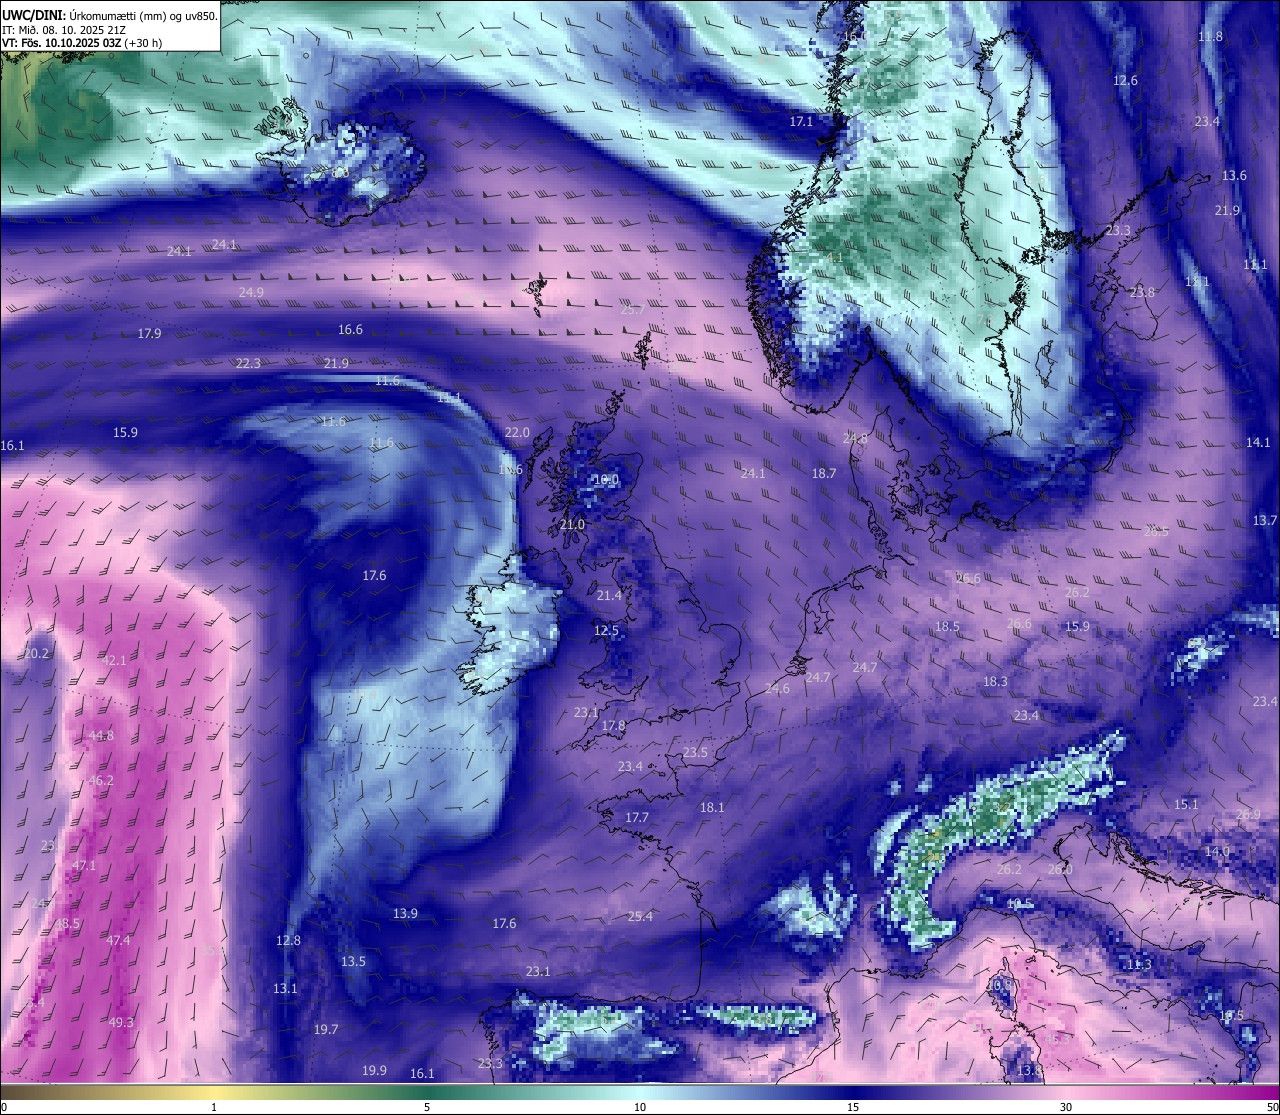1280x1115 pixels.
Task: Select the 22.3 value label
Action: [248, 364]
